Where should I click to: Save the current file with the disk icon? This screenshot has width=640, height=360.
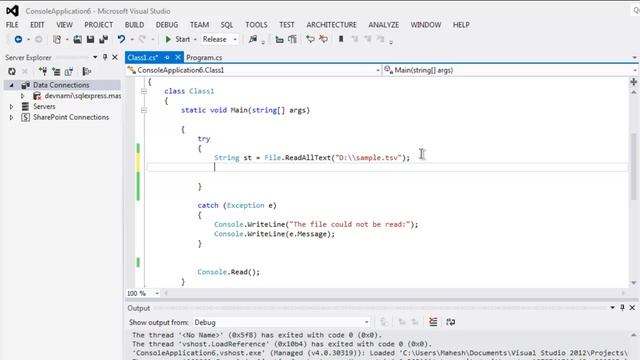pos(90,39)
